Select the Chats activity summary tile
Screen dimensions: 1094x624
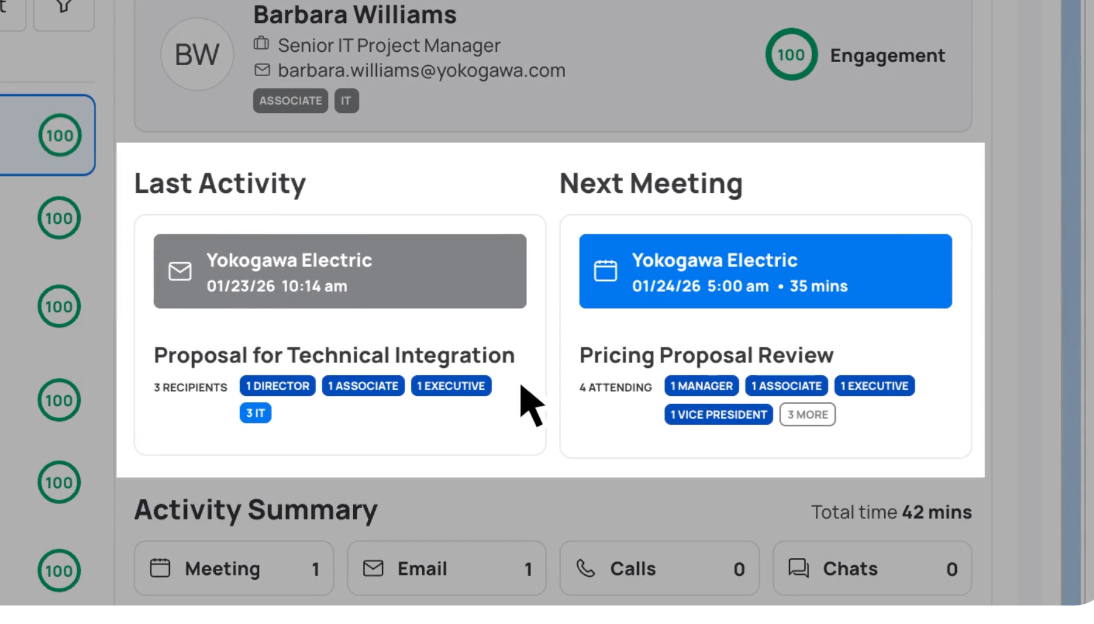tap(872, 568)
